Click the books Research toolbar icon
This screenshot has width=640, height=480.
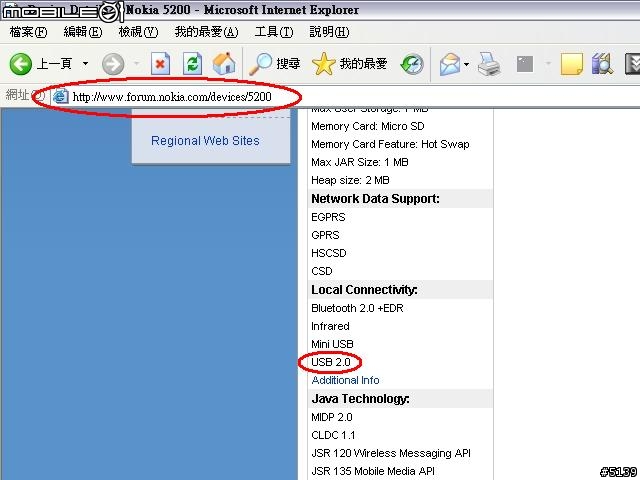[602, 64]
